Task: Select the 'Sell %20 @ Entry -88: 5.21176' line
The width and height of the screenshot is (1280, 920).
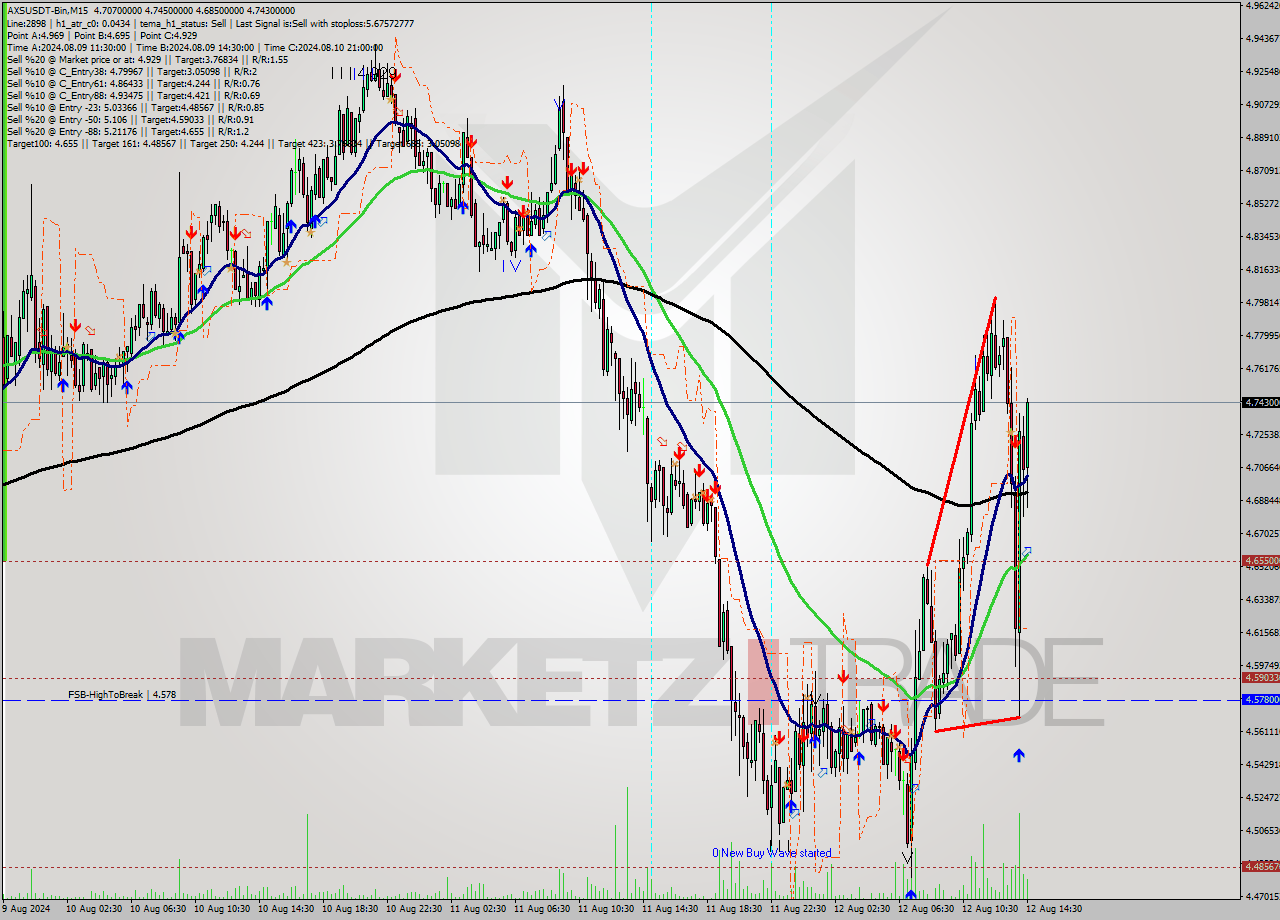Action: [127, 131]
